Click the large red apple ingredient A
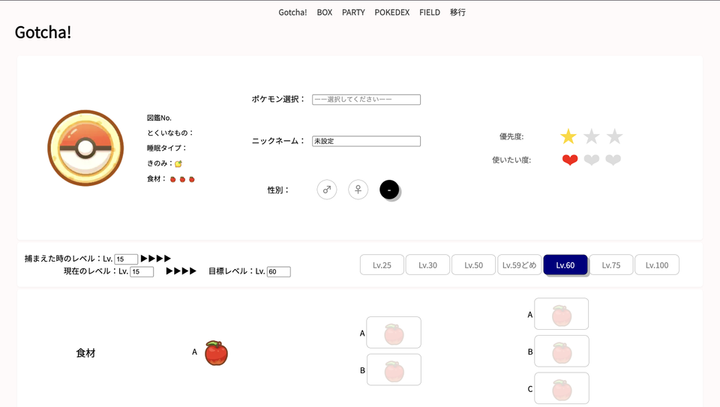This screenshot has height=407, width=720. click(x=216, y=353)
